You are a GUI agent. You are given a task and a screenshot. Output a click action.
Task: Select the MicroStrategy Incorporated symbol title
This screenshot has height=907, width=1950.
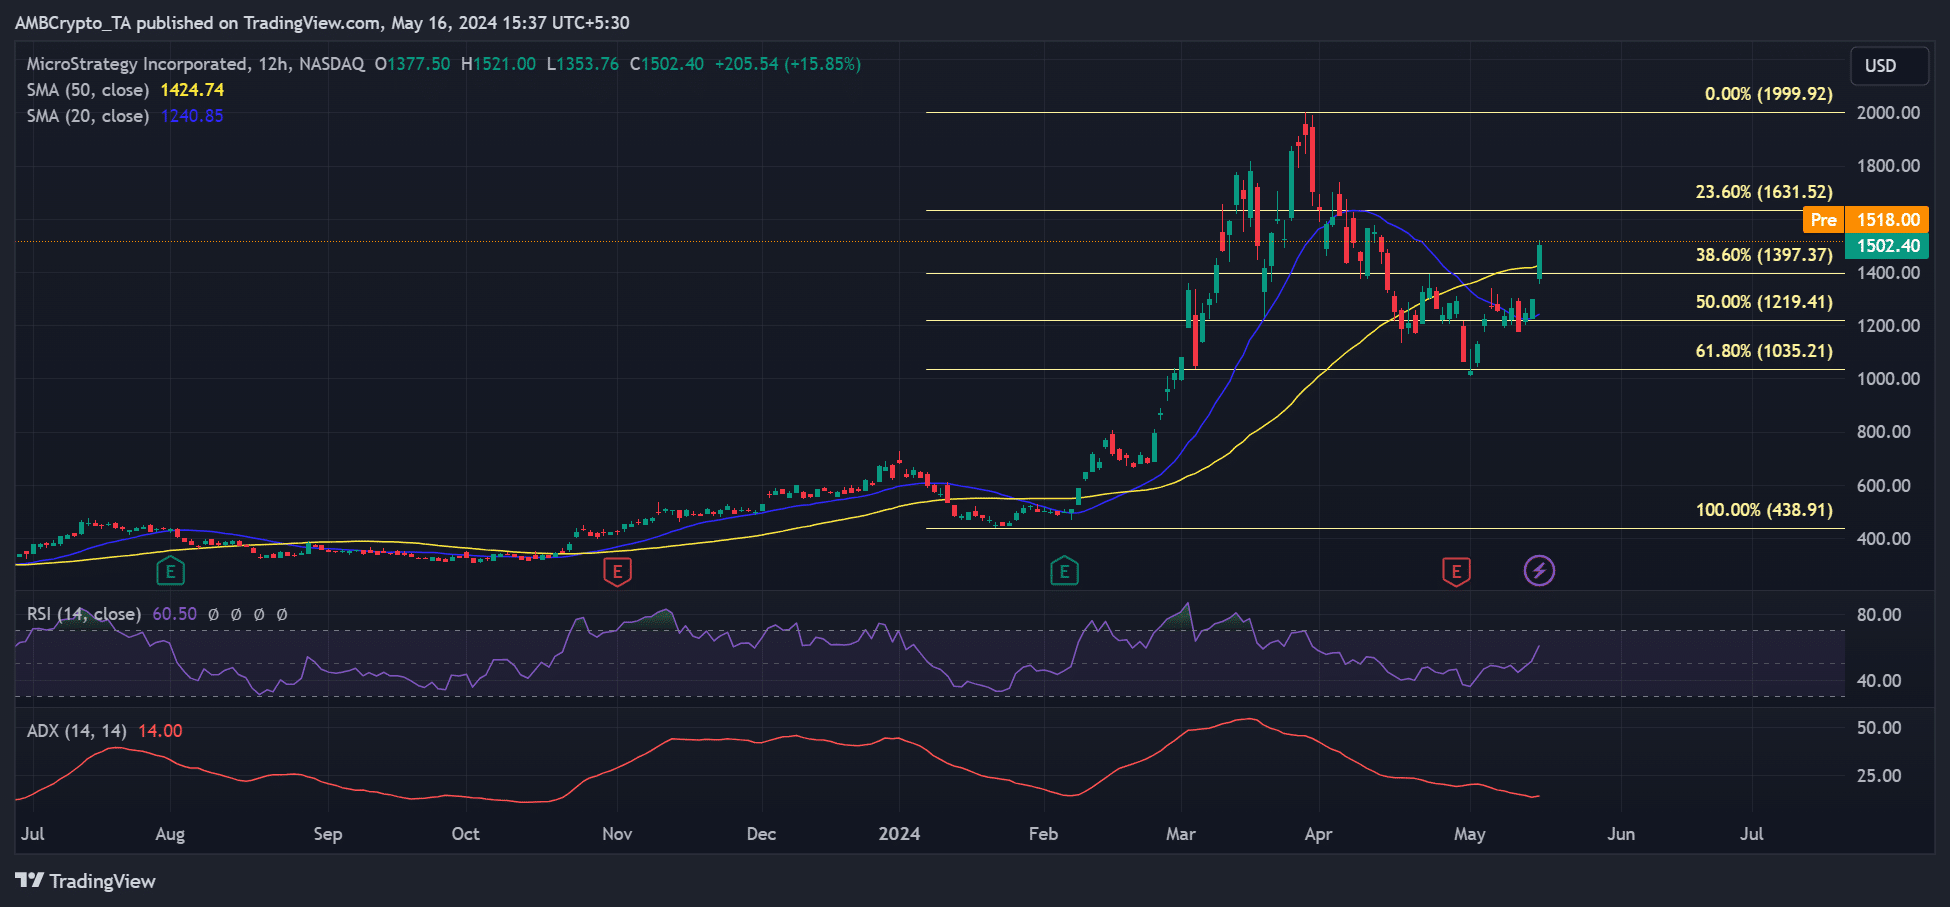coord(138,64)
